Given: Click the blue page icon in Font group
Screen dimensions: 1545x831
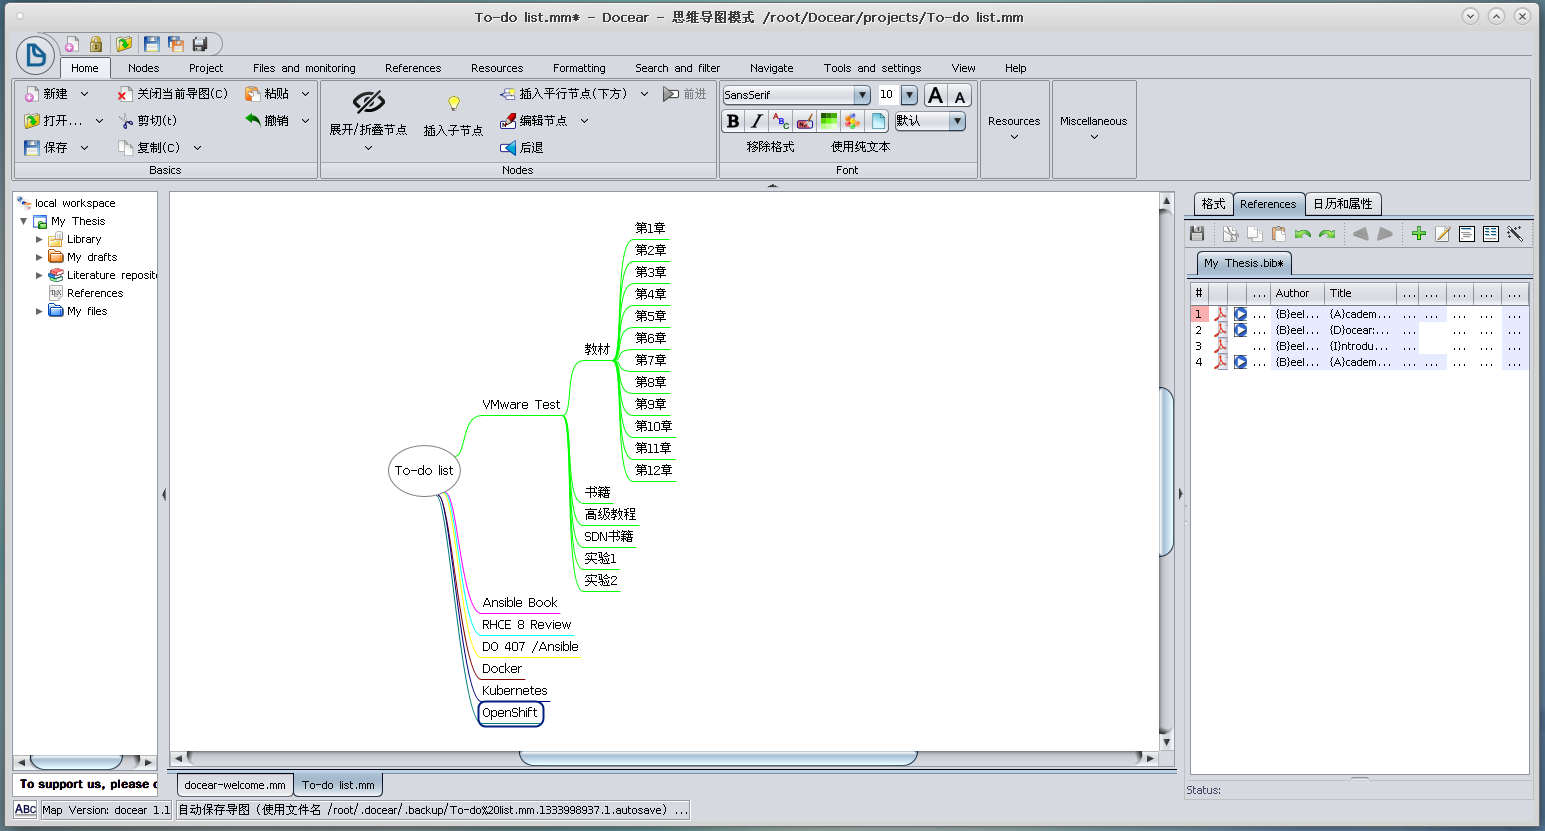Looking at the screenshot, I should point(877,121).
